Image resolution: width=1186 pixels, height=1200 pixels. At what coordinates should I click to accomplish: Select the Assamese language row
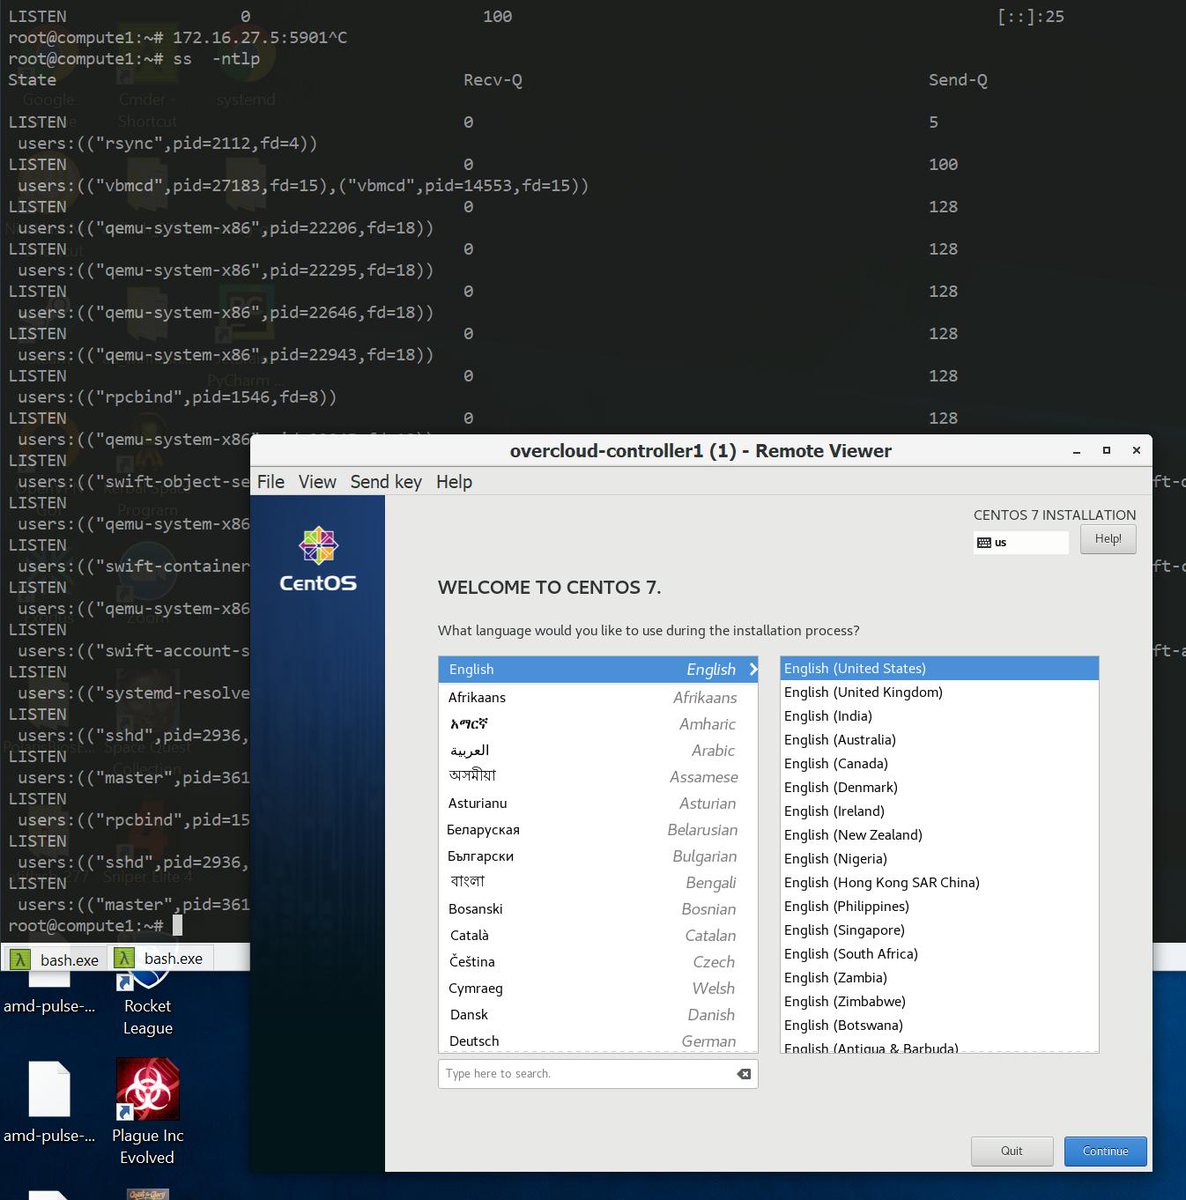click(598, 777)
